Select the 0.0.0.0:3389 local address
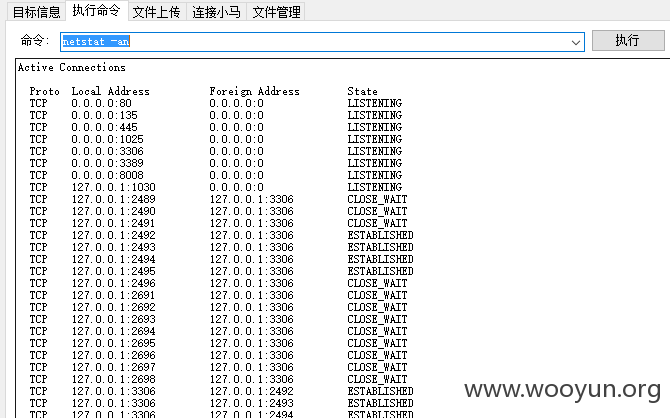 [107, 163]
